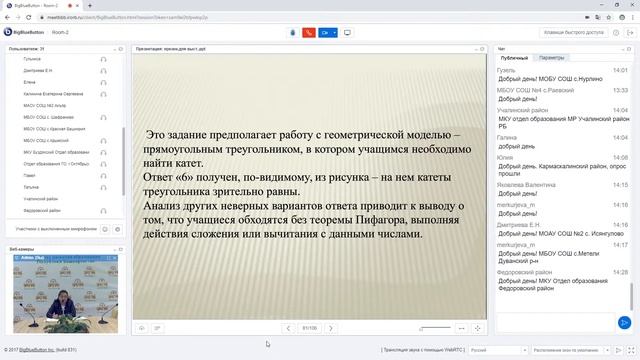Minimize the Users panel
640x360 pixels.
(x=115, y=49)
